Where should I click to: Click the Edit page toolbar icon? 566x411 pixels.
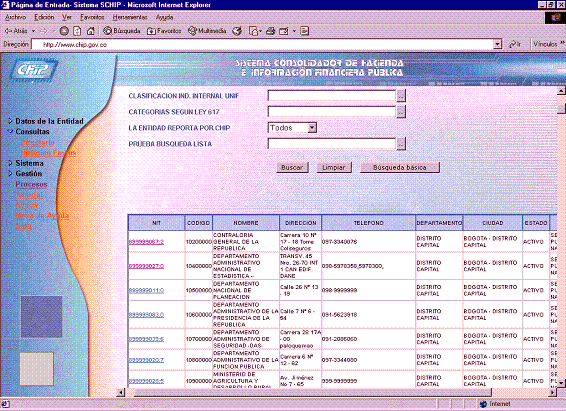tap(284, 31)
